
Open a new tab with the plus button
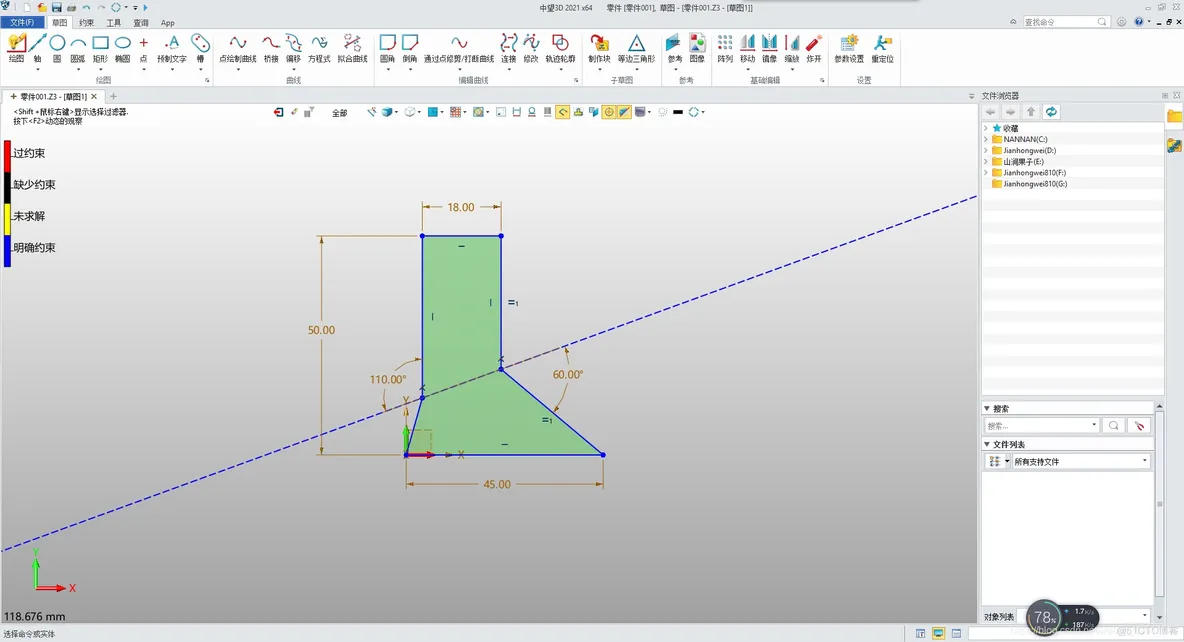tap(113, 97)
